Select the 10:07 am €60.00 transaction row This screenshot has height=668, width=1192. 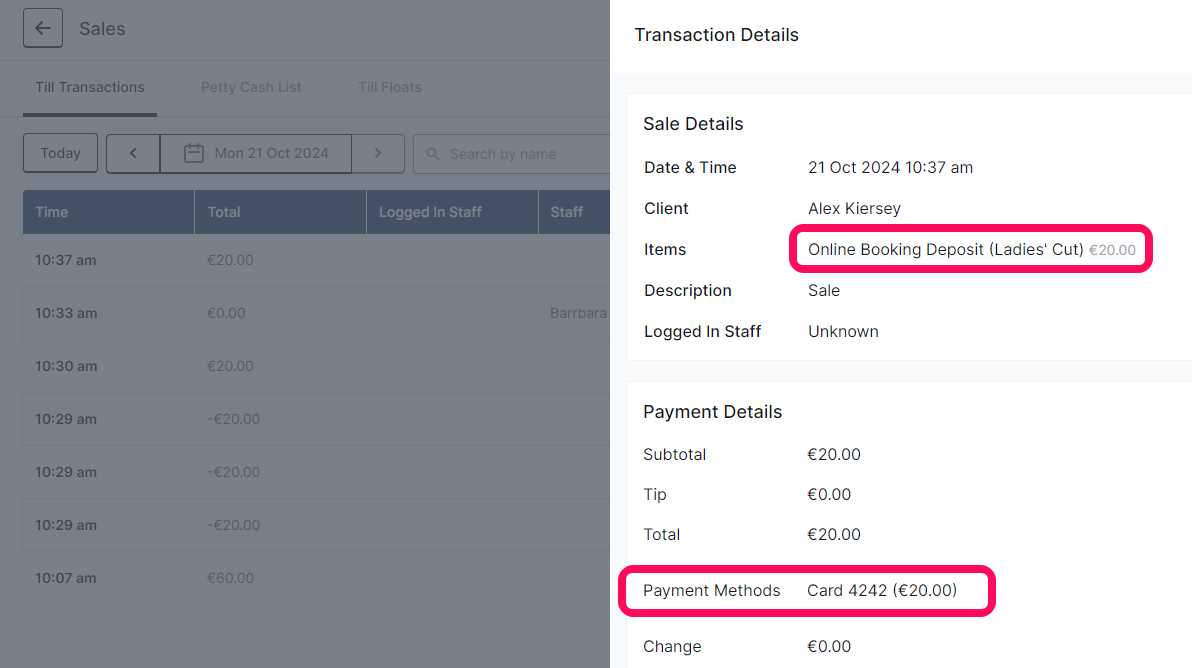(x=316, y=578)
